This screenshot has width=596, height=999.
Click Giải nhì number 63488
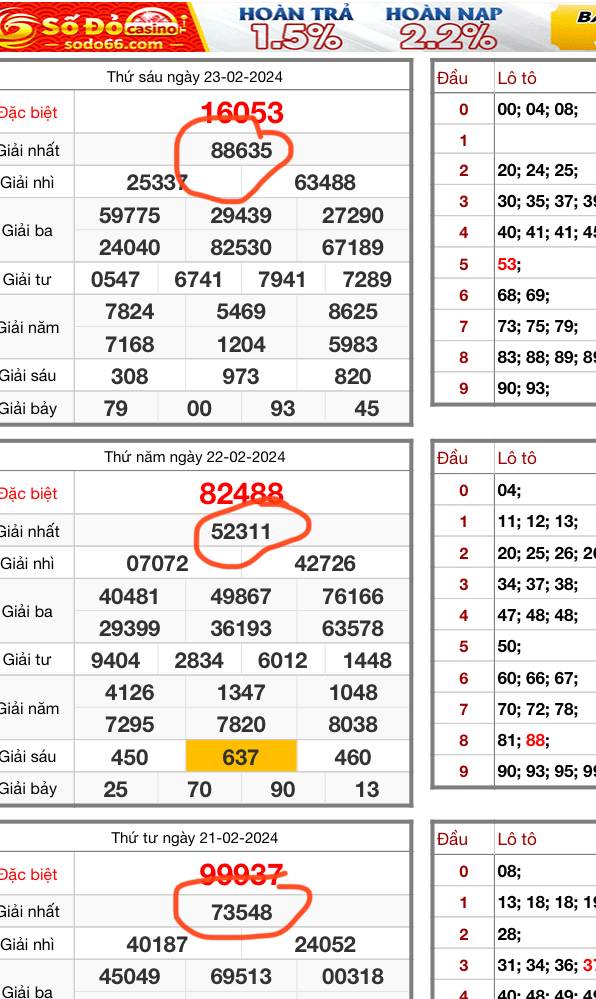(x=325, y=183)
